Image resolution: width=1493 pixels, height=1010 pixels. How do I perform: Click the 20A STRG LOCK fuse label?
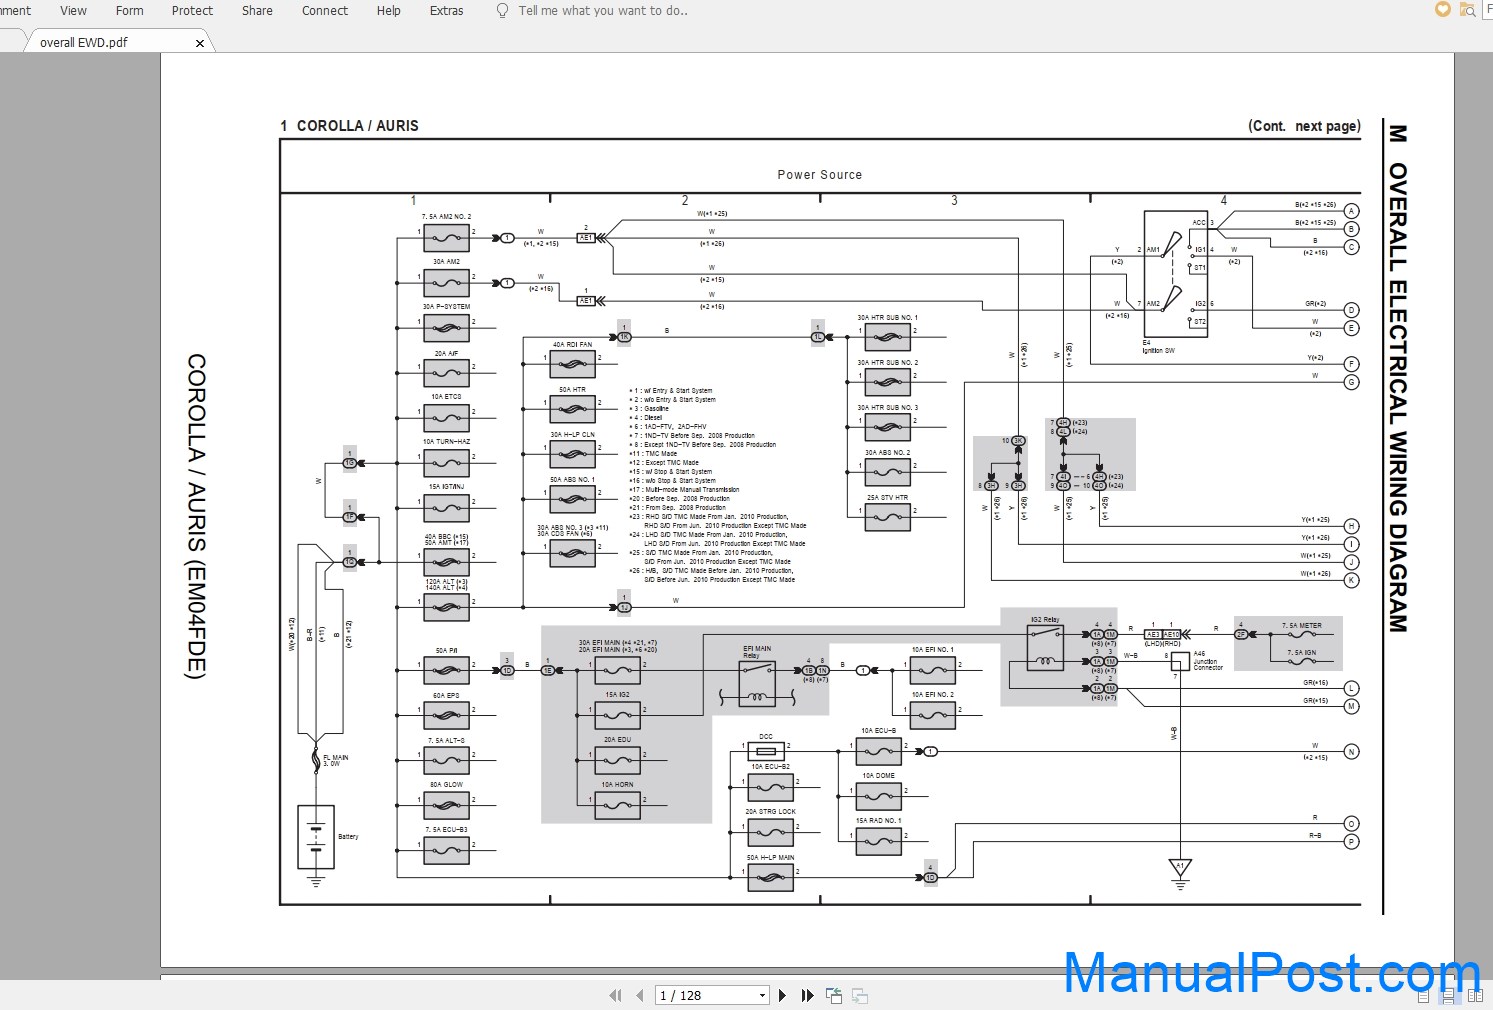pos(770,812)
